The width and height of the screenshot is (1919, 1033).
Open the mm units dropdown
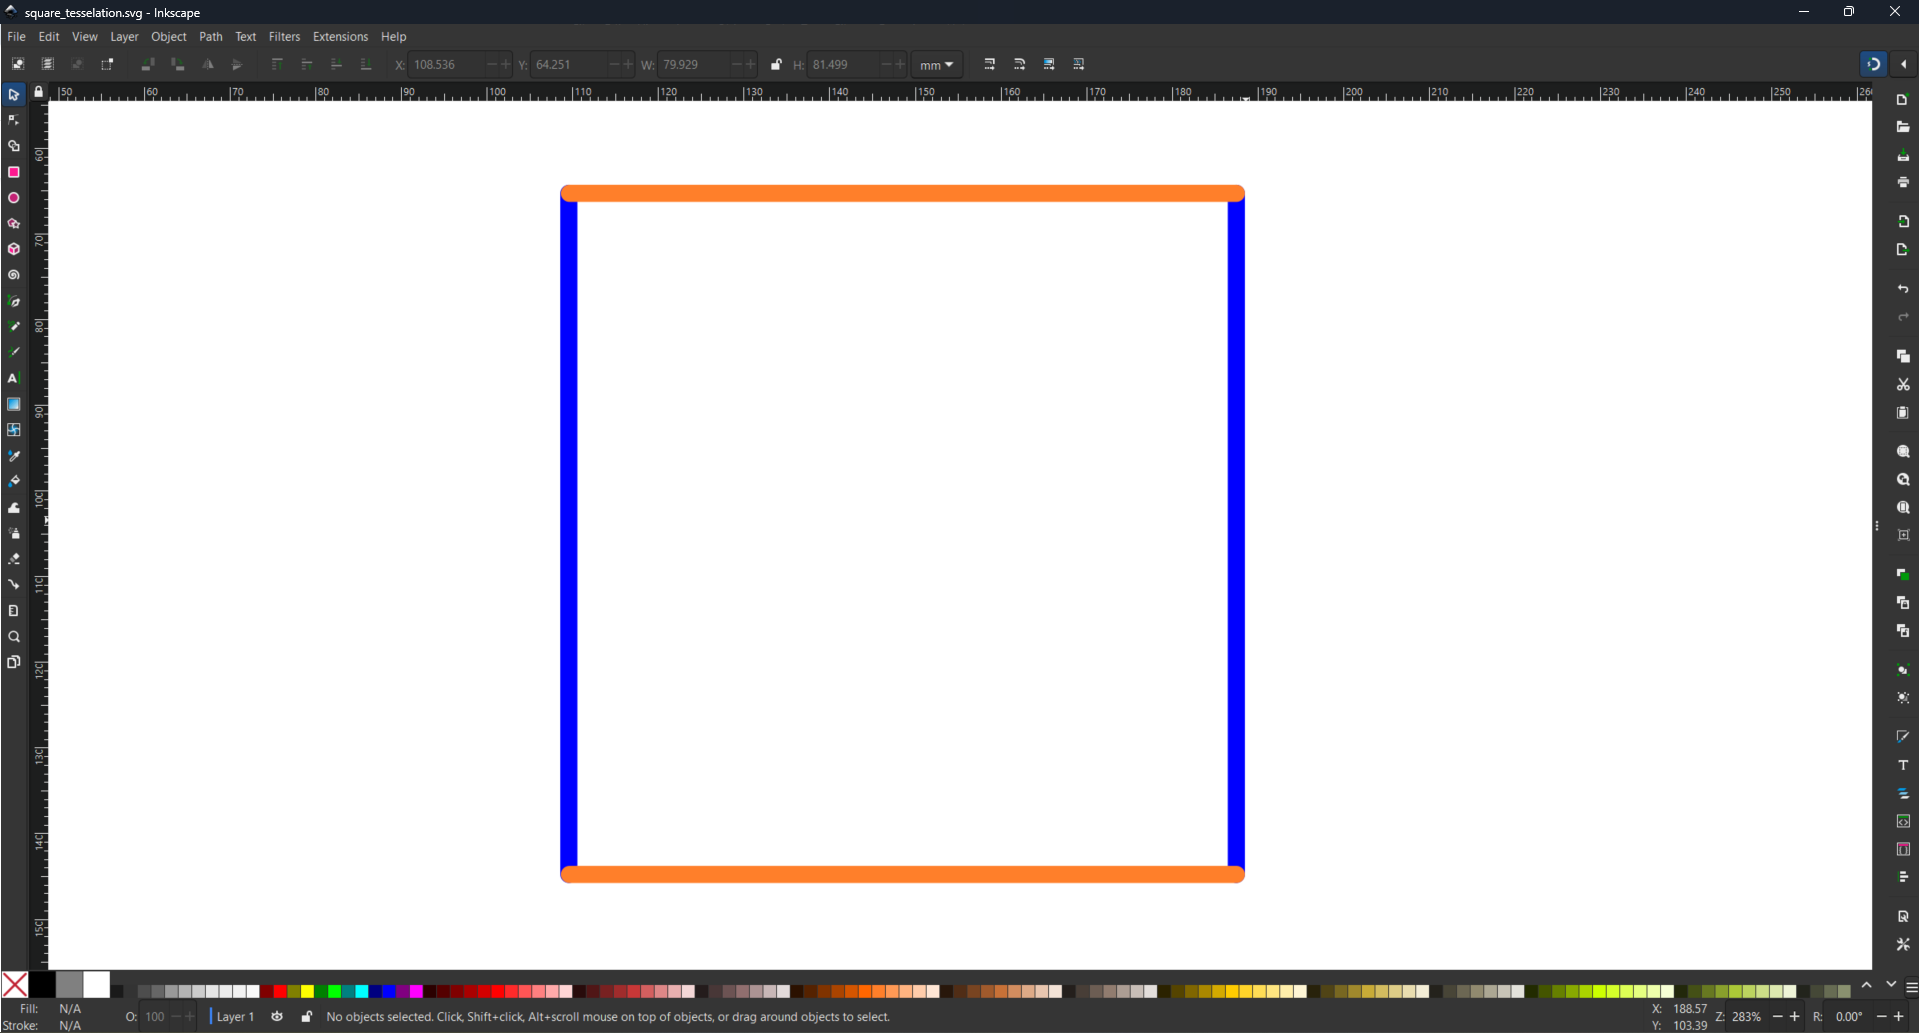(x=936, y=64)
